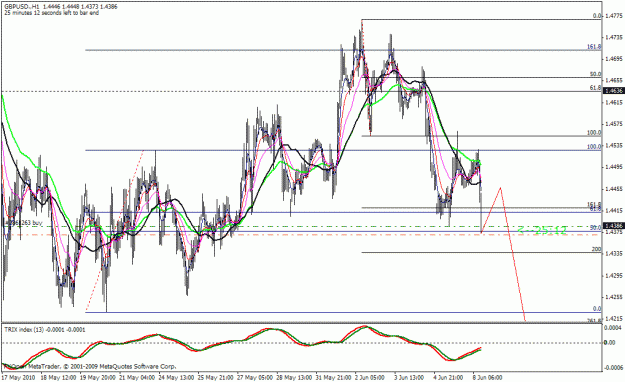Click the '19 May 20:00' time label
Image resolution: width=625 pixels, height=382 pixels.
tap(97, 377)
